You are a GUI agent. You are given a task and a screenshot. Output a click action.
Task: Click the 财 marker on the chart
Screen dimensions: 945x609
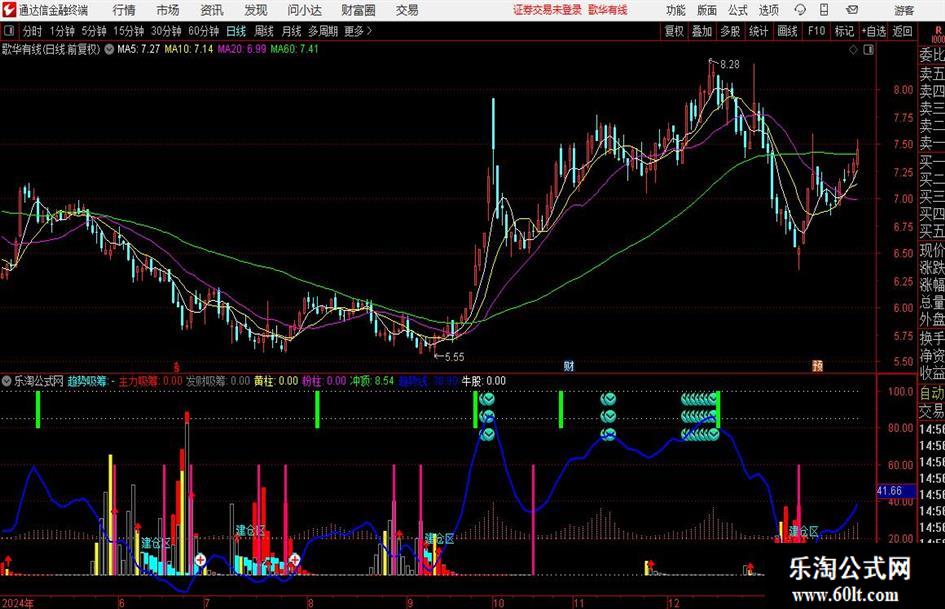[568, 365]
